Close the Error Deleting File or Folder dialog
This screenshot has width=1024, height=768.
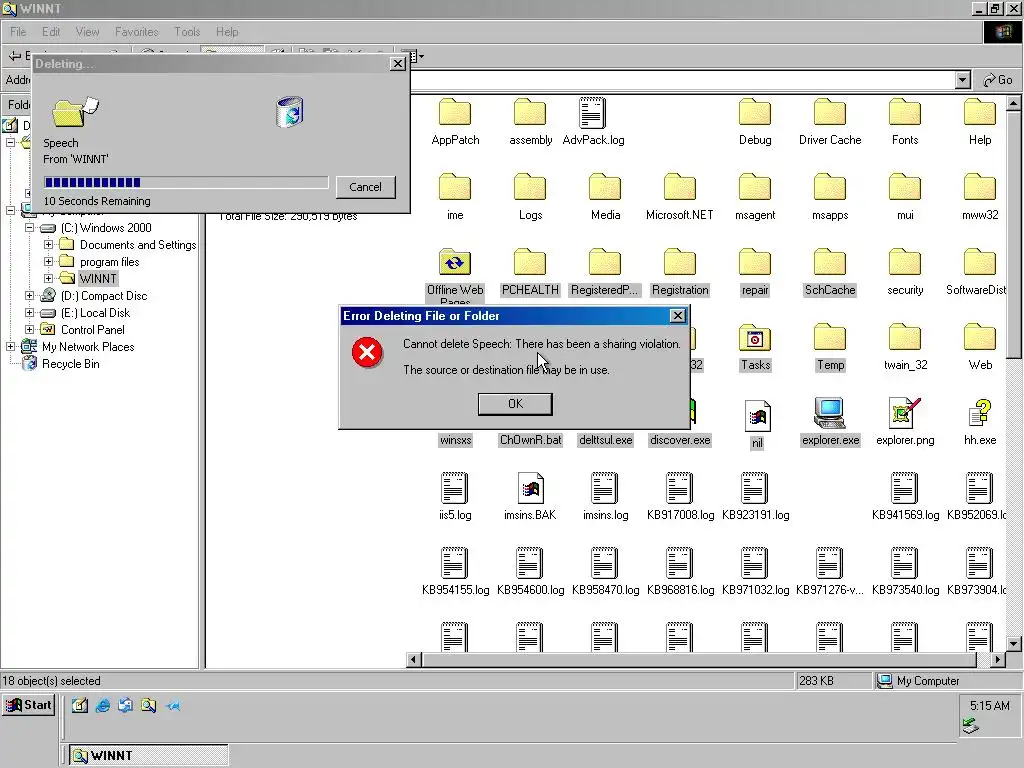[678, 315]
